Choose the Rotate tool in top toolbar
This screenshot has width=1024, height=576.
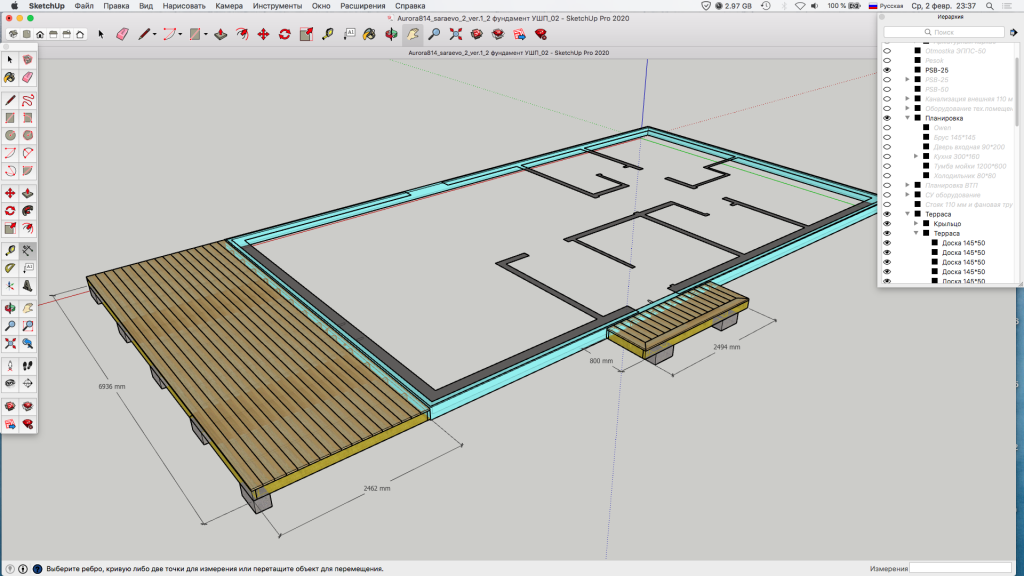[x=285, y=34]
